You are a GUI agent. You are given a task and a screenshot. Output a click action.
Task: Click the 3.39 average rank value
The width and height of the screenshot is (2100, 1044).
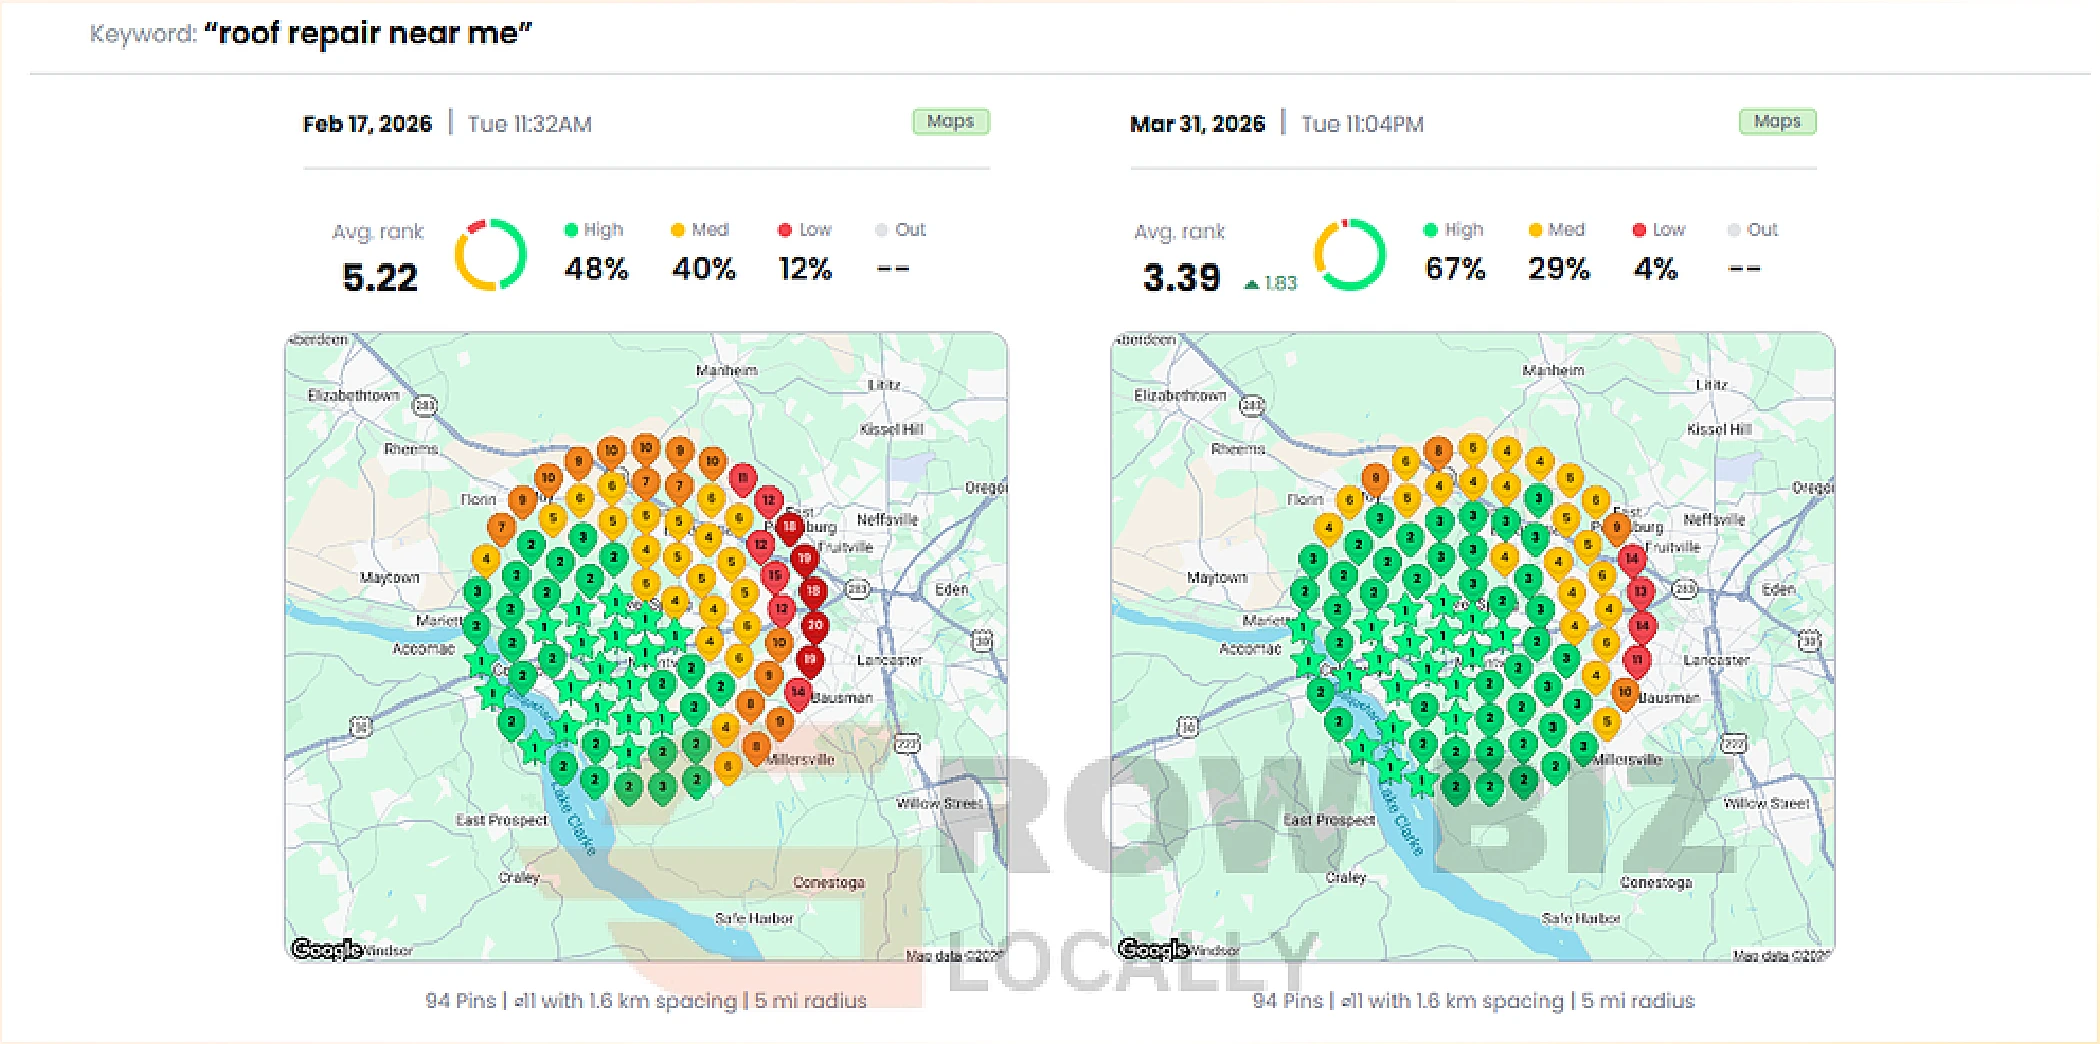(1181, 277)
